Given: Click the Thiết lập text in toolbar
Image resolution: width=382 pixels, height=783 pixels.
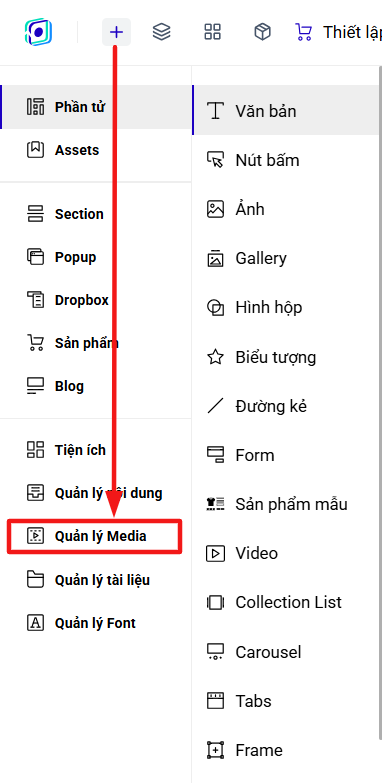Looking at the screenshot, I should 353,32.
